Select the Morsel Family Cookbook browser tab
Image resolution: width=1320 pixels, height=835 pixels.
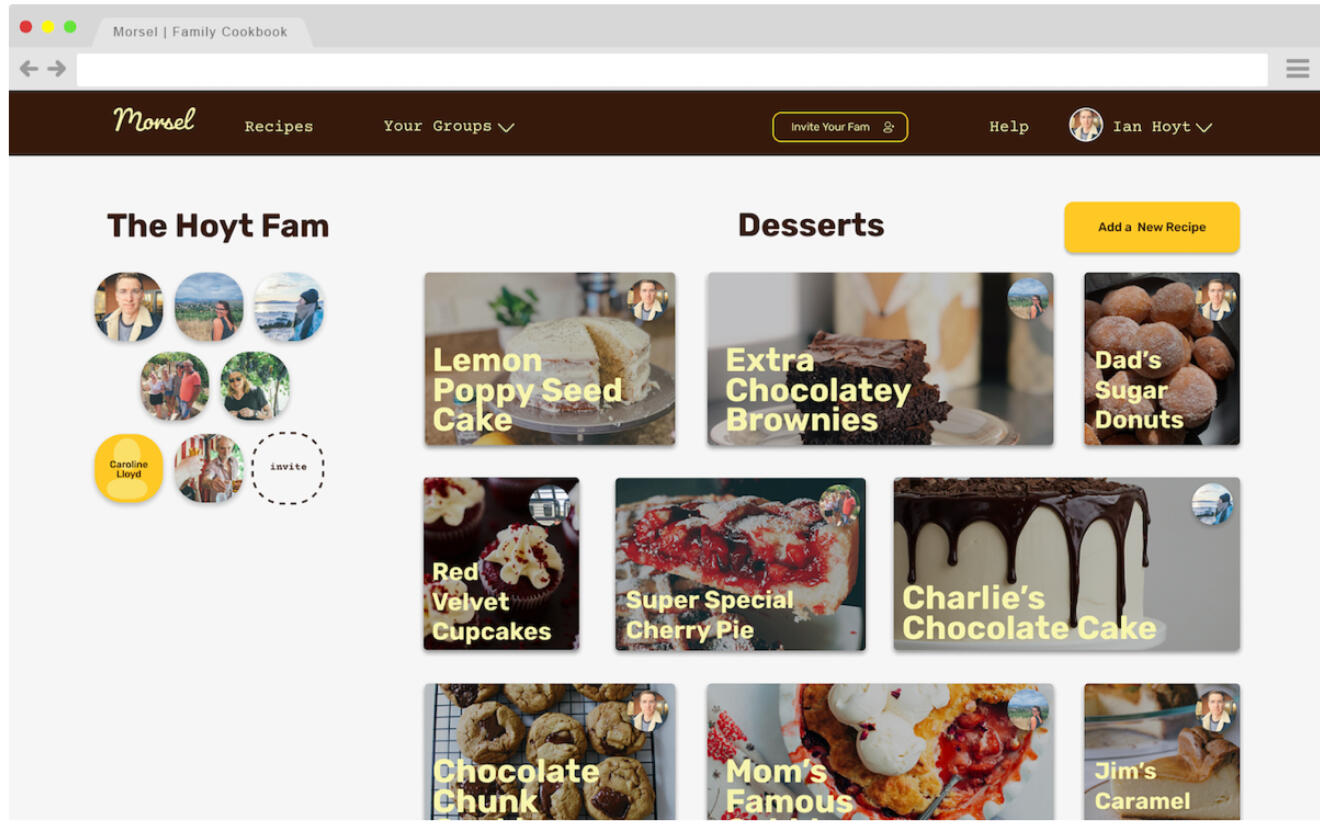pos(200,32)
